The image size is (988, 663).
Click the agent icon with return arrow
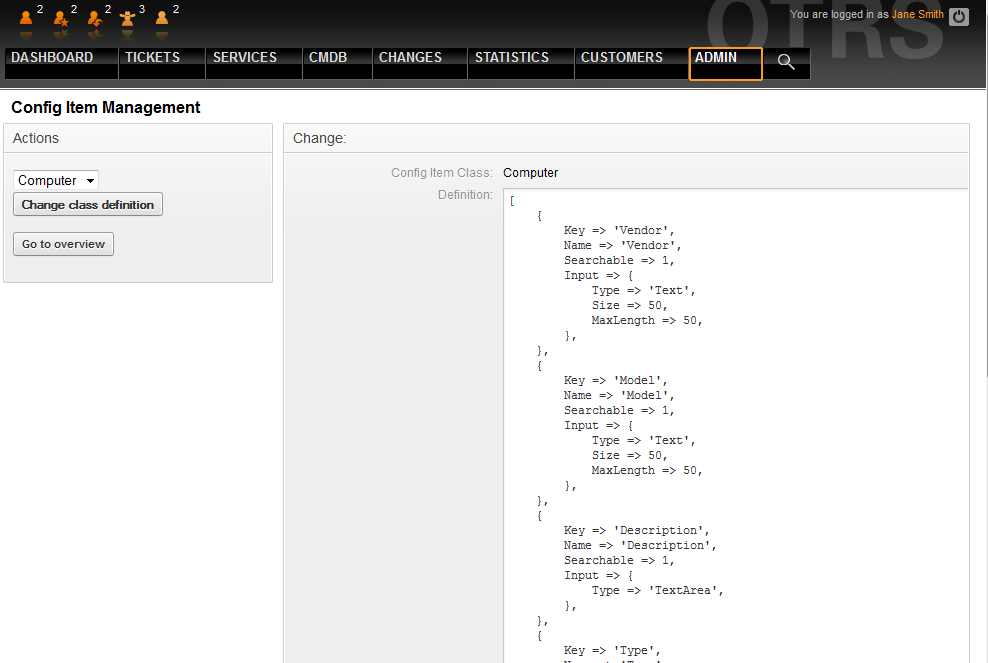94,18
